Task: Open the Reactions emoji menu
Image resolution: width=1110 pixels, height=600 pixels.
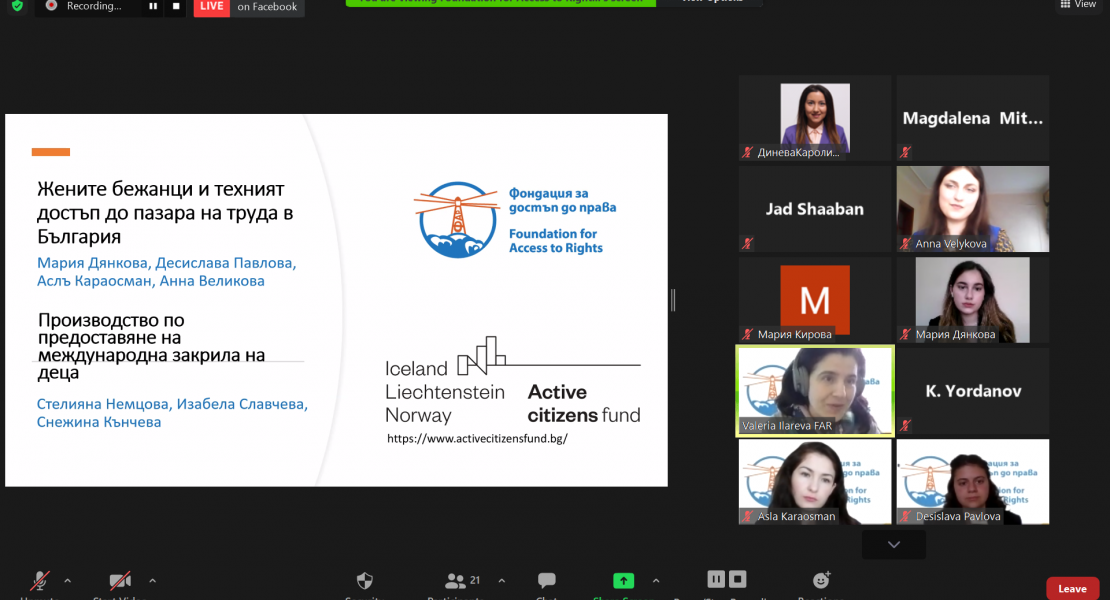Action: coord(821,581)
